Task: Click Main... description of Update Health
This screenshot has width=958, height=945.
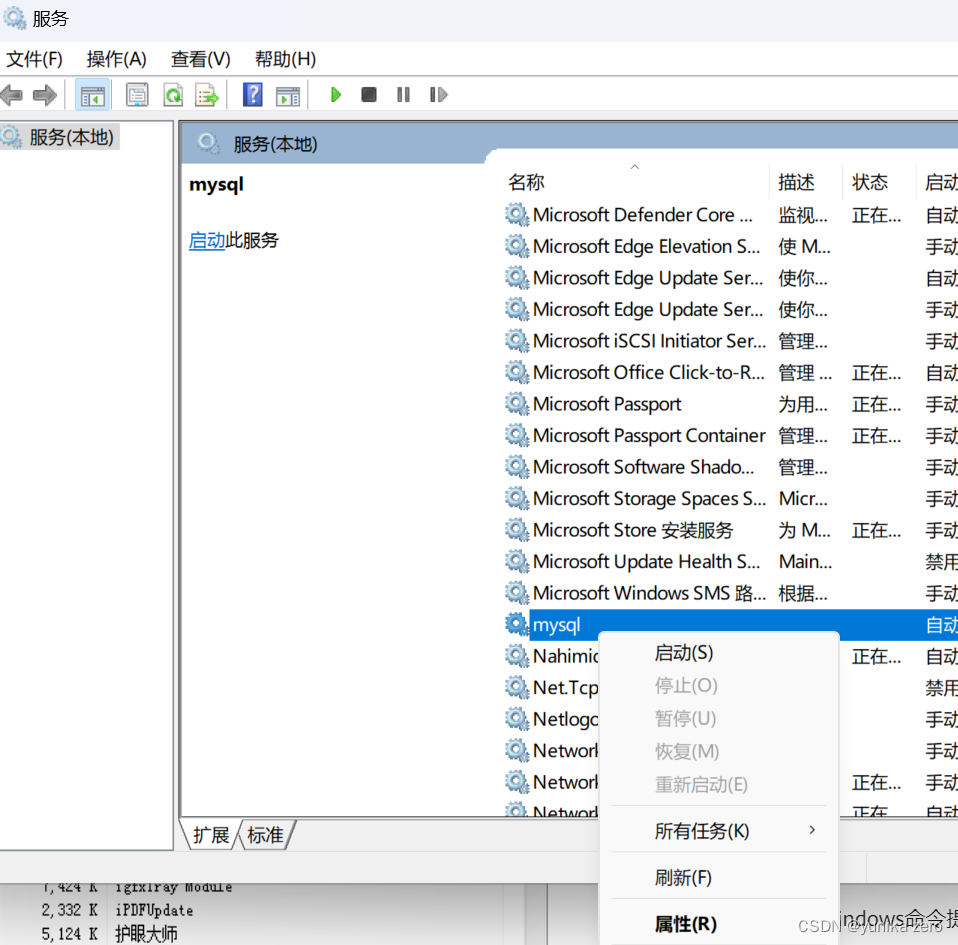Action: tap(805, 561)
